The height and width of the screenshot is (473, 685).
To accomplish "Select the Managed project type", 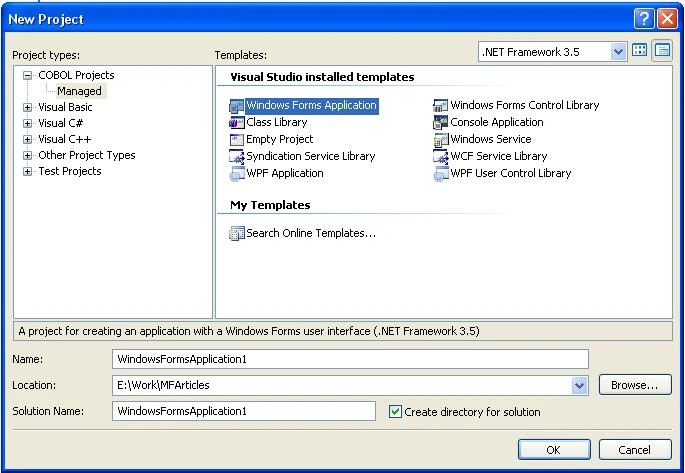I will (80, 91).
